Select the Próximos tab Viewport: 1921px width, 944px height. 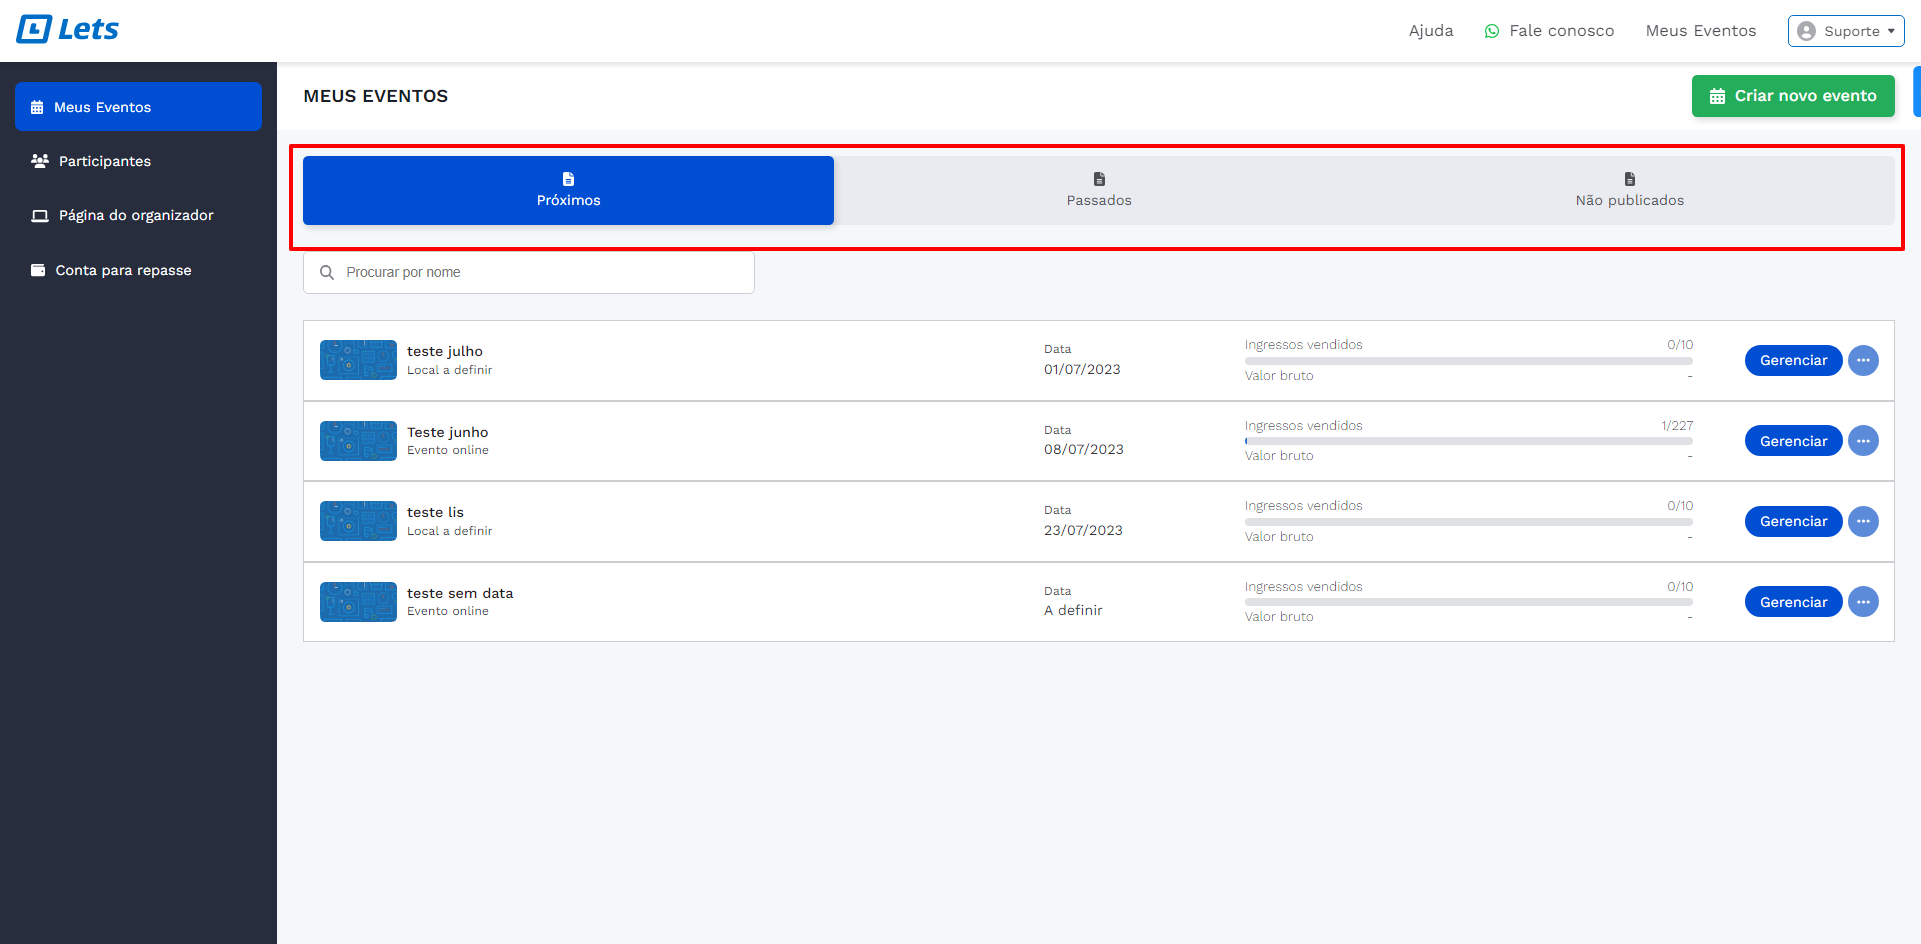pyautogui.click(x=568, y=190)
